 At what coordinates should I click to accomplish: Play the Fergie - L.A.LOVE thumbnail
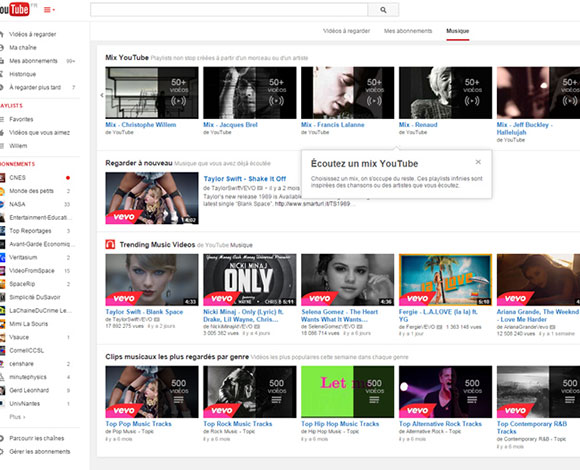(x=445, y=280)
